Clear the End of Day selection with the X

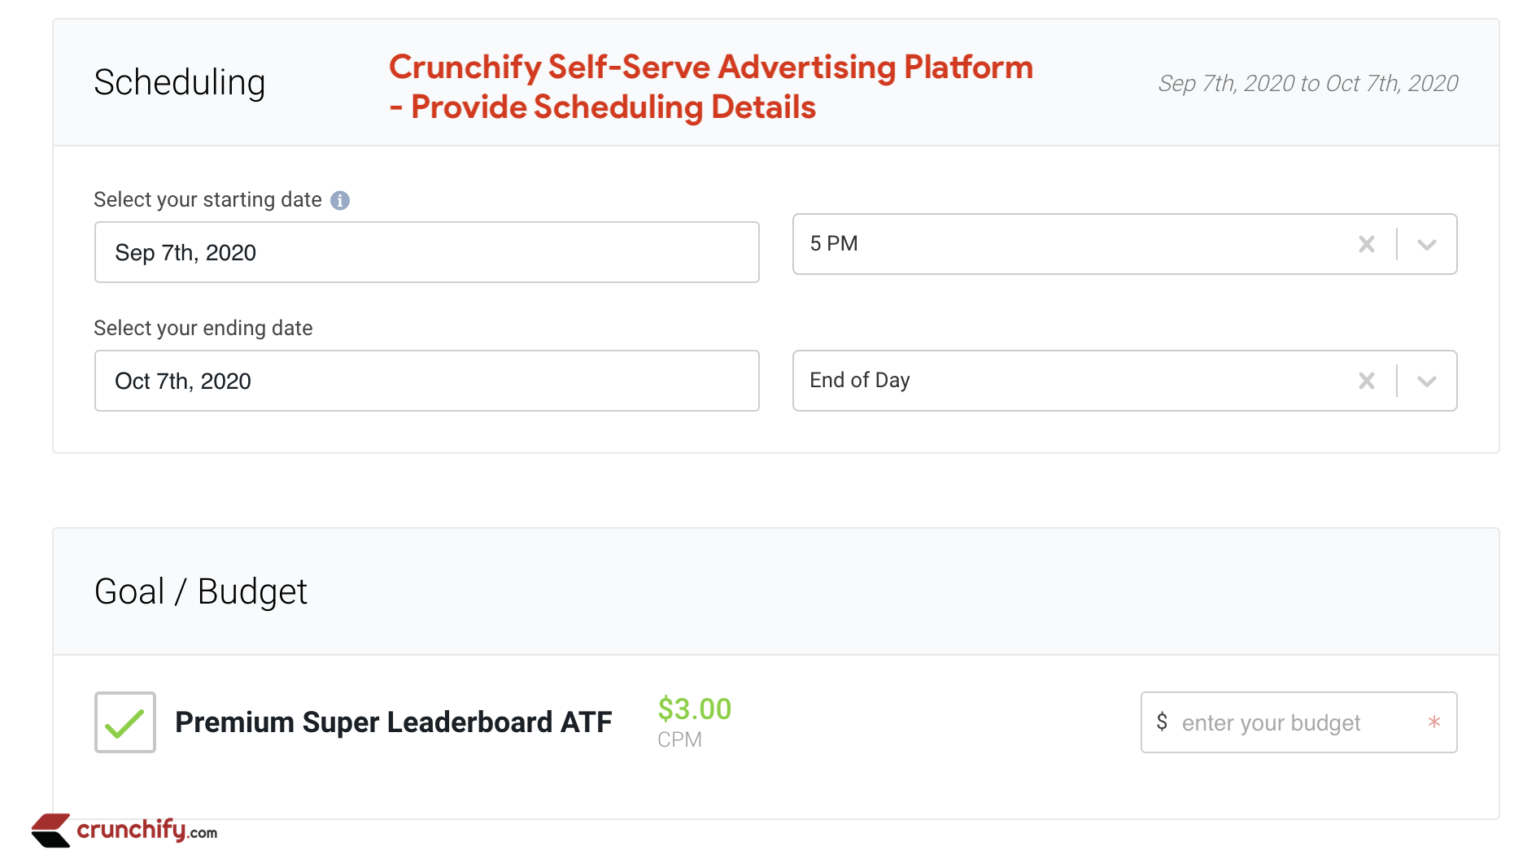[x=1367, y=381]
